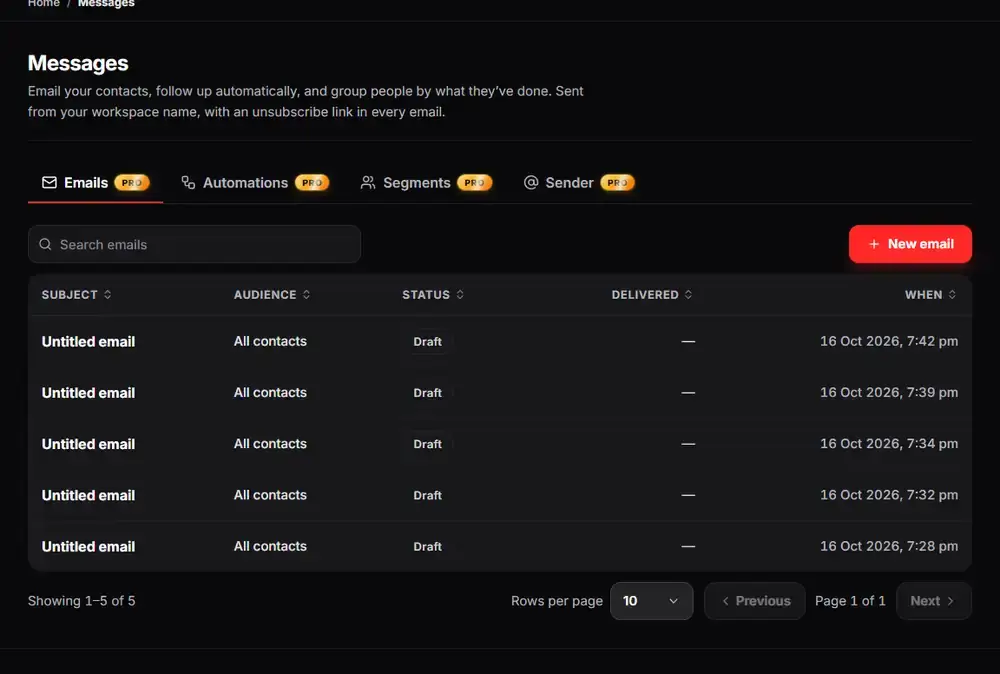Open Untitled email from 7:42 pm

(88, 342)
